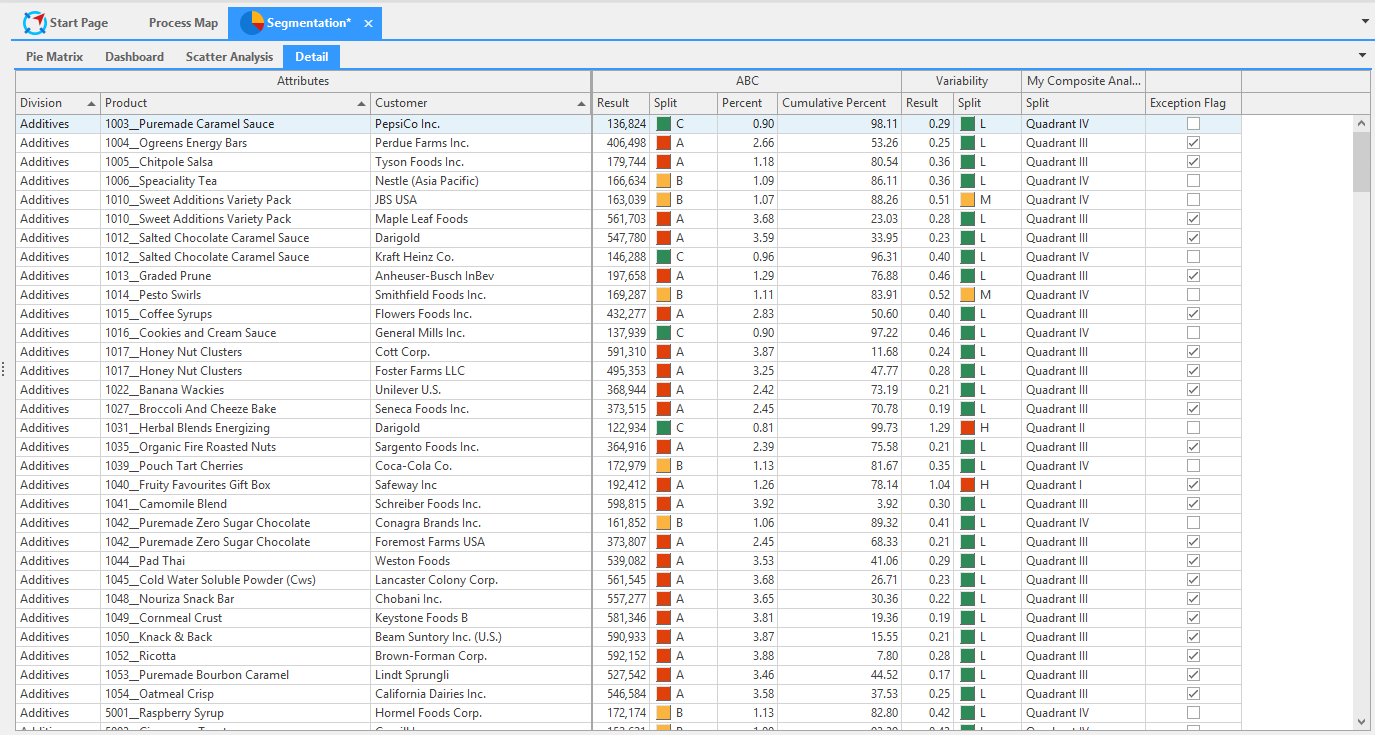Toggle Exception Flag for Tyson Foods Inc. row
Screen dimensions: 1375x735
[1193, 162]
